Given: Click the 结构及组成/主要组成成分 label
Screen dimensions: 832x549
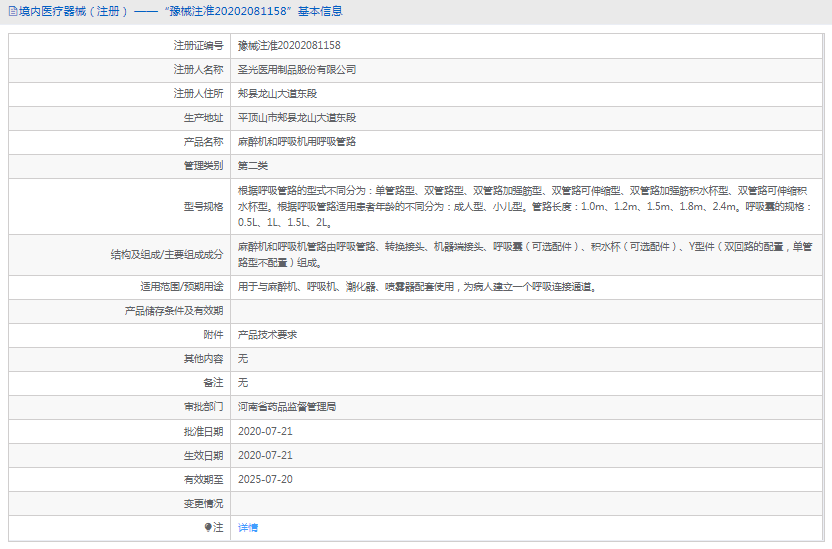Looking at the screenshot, I should coord(167,255).
